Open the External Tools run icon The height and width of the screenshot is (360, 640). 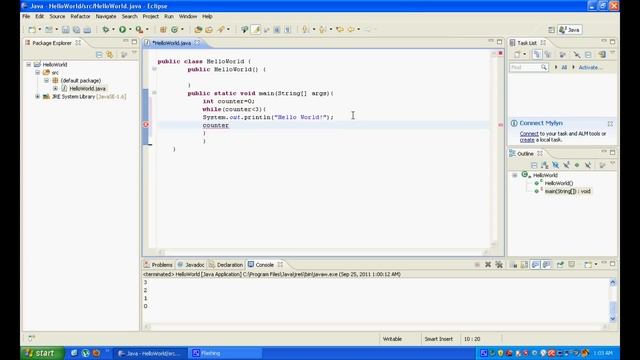coord(139,29)
